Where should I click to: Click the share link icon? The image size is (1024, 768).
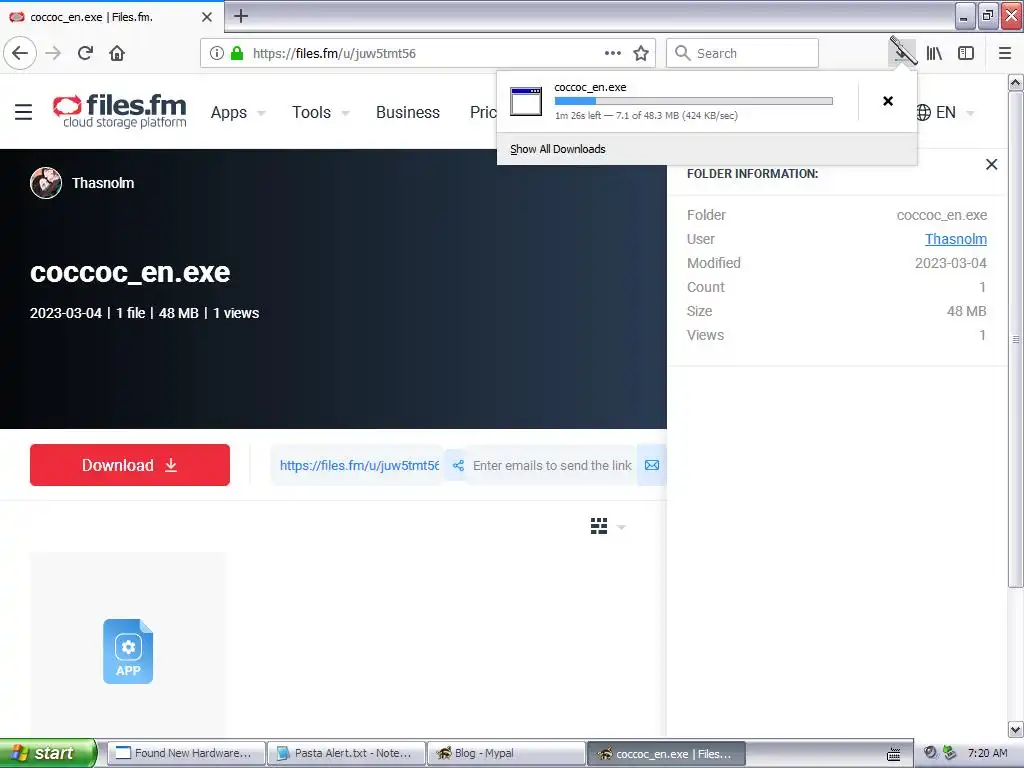(458, 465)
